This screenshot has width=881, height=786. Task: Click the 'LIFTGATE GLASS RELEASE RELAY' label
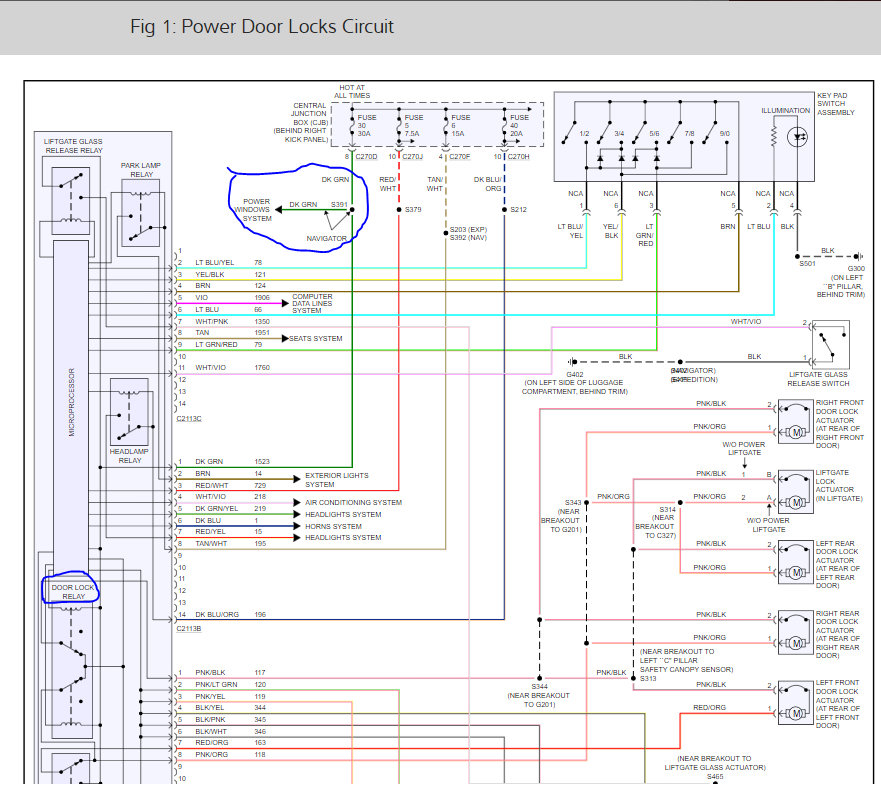(73, 146)
